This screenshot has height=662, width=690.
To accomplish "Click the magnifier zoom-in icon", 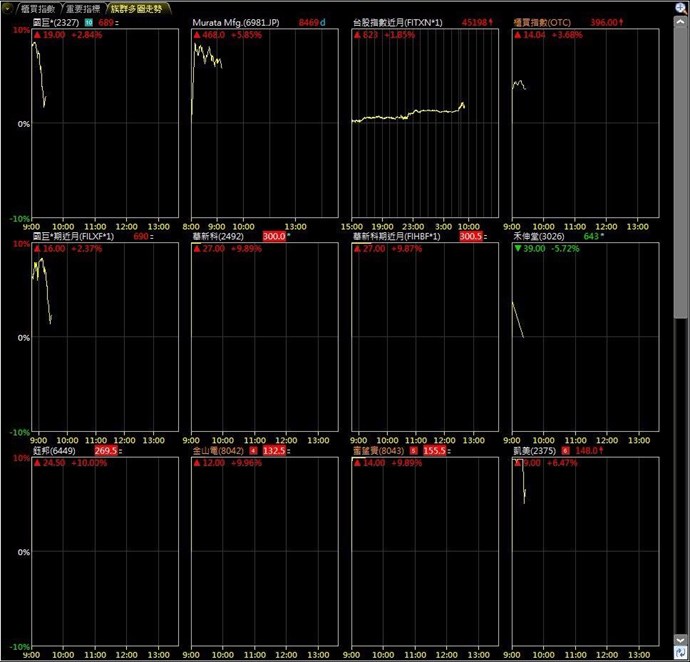I will pos(681,7).
